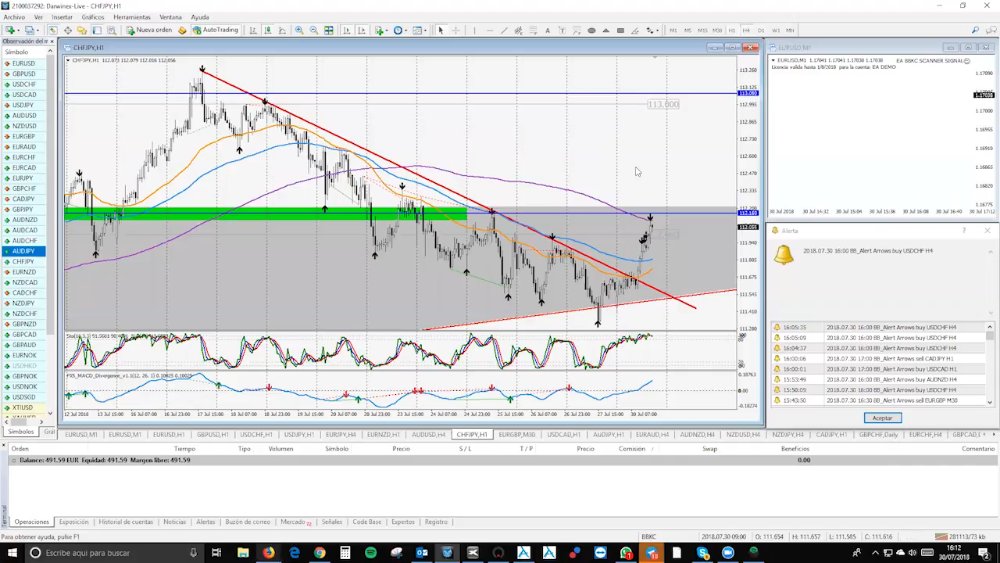Image resolution: width=1000 pixels, height=563 pixels.
Task: Select the trendline drawing tool
Action: 504,30
